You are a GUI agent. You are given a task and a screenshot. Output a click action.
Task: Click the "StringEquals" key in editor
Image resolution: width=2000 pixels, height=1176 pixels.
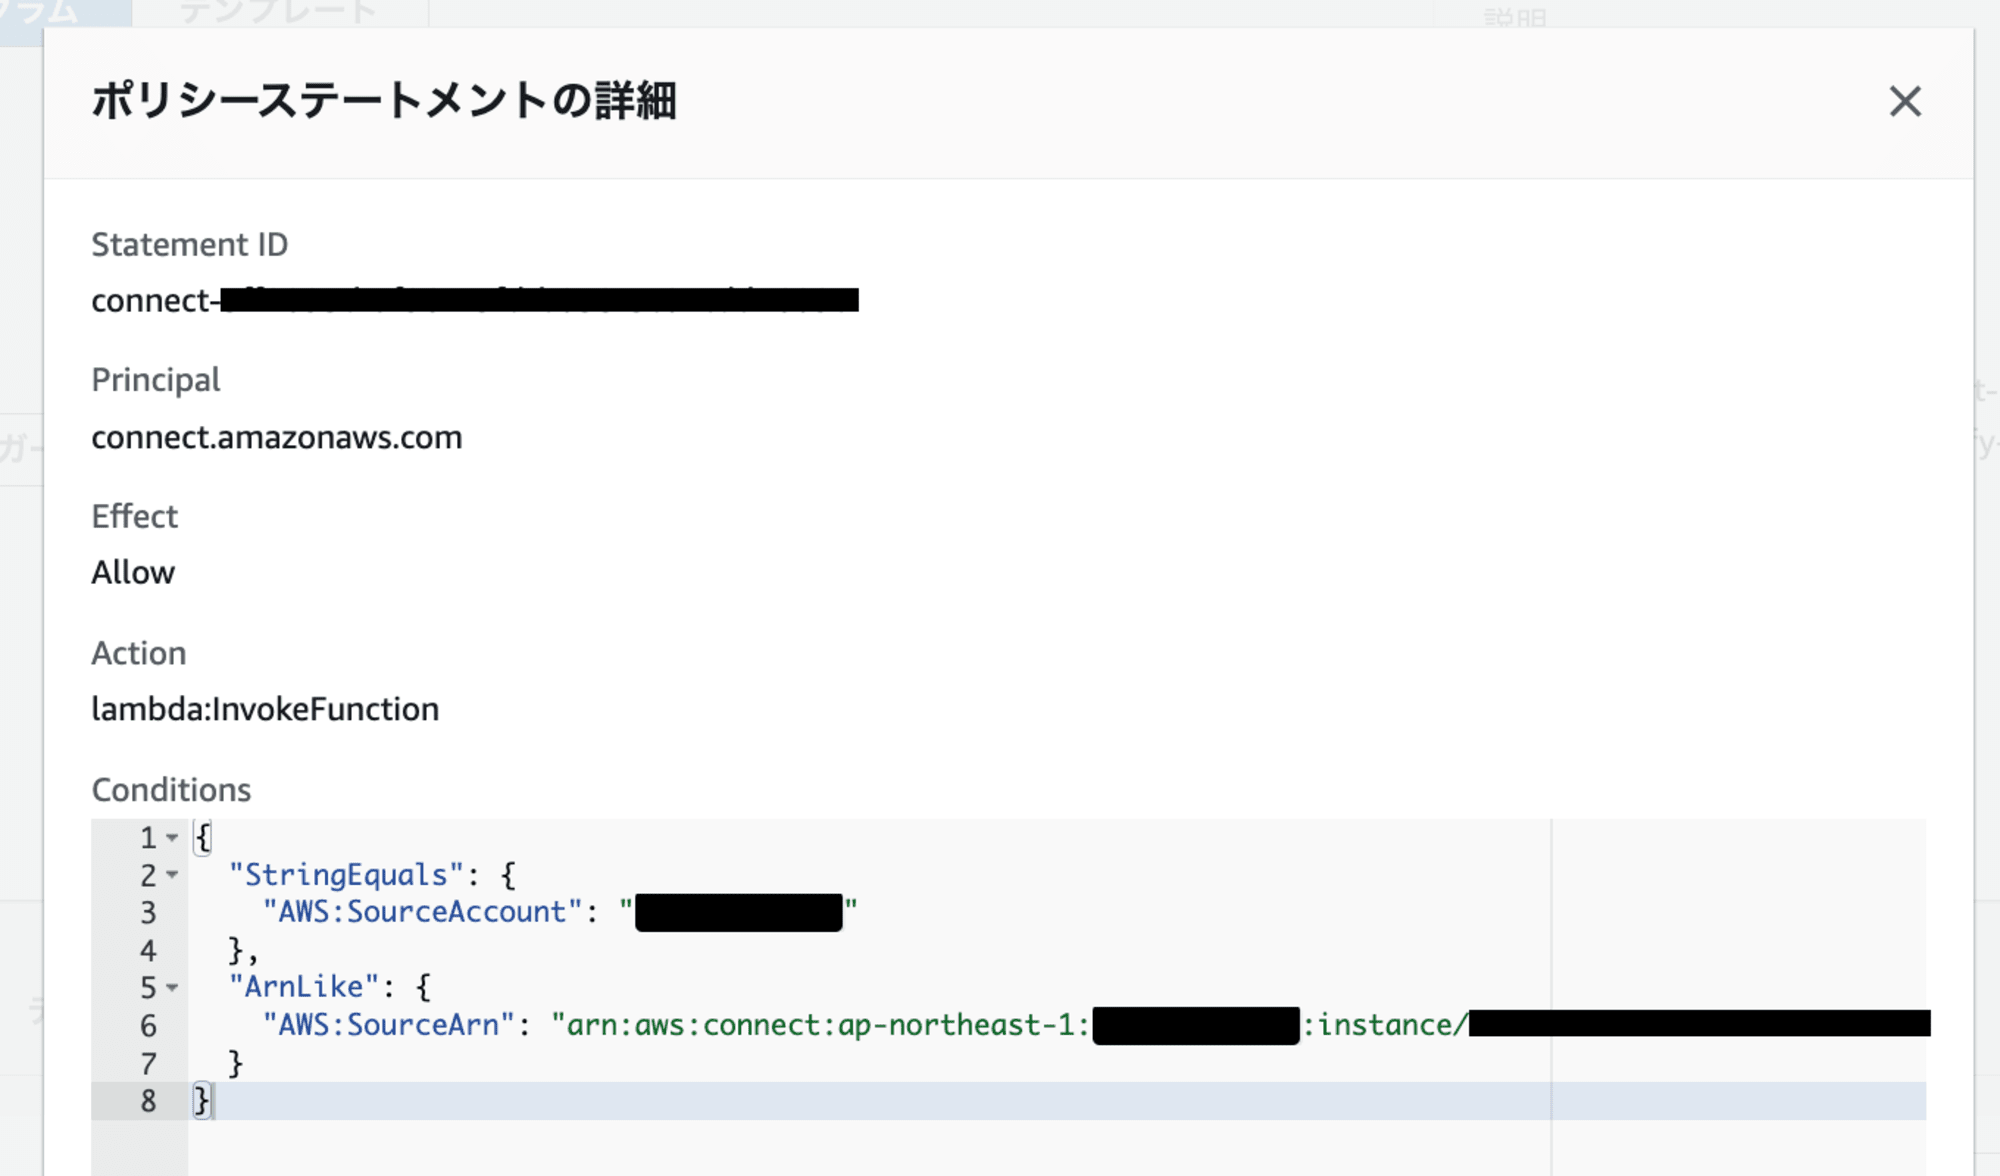pos(346,875)
